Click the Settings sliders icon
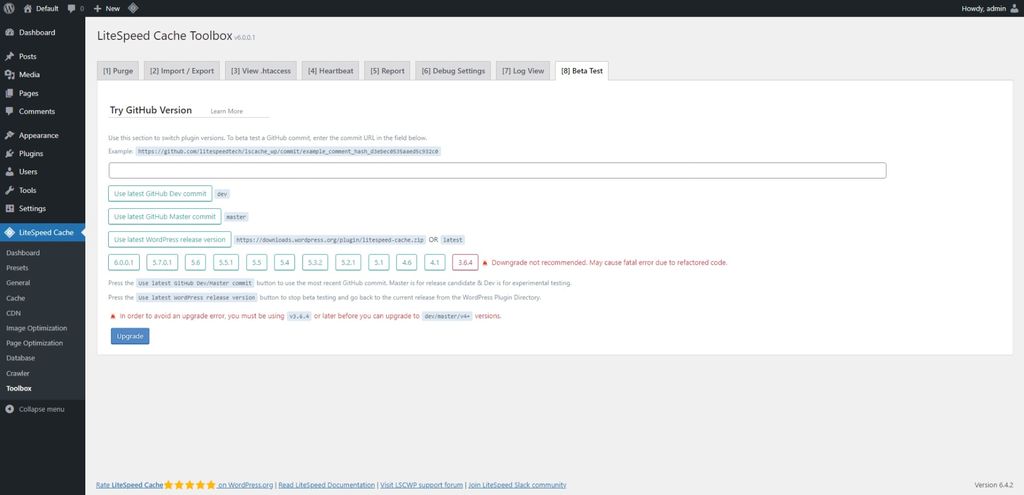The image size is (1024, 495). click(9, 209)
